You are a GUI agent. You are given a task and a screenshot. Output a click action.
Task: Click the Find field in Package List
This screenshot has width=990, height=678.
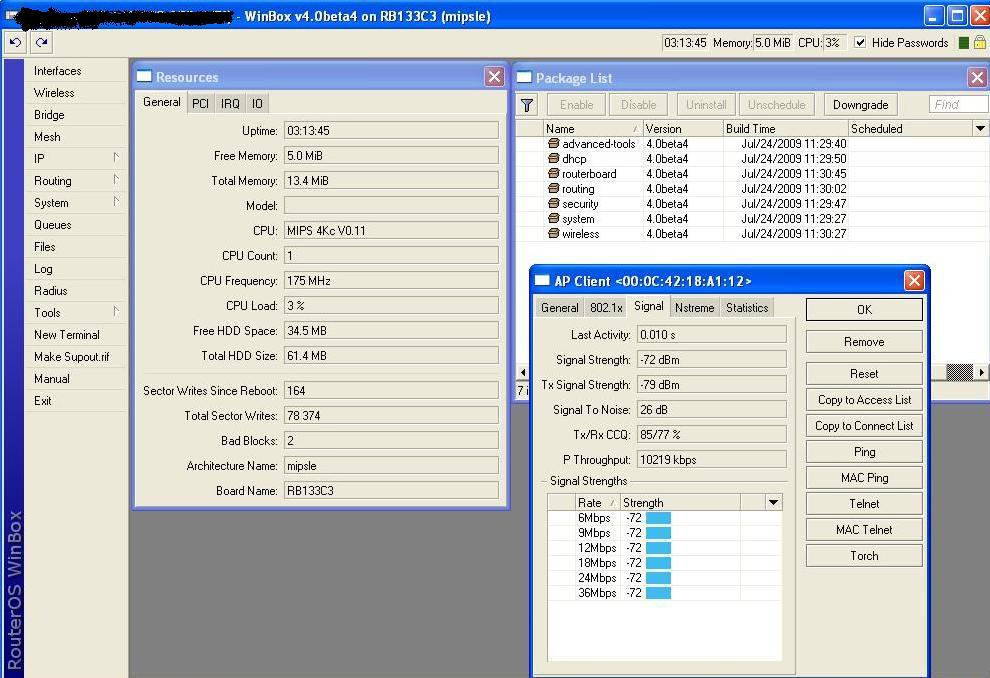(x=958, y=105)
